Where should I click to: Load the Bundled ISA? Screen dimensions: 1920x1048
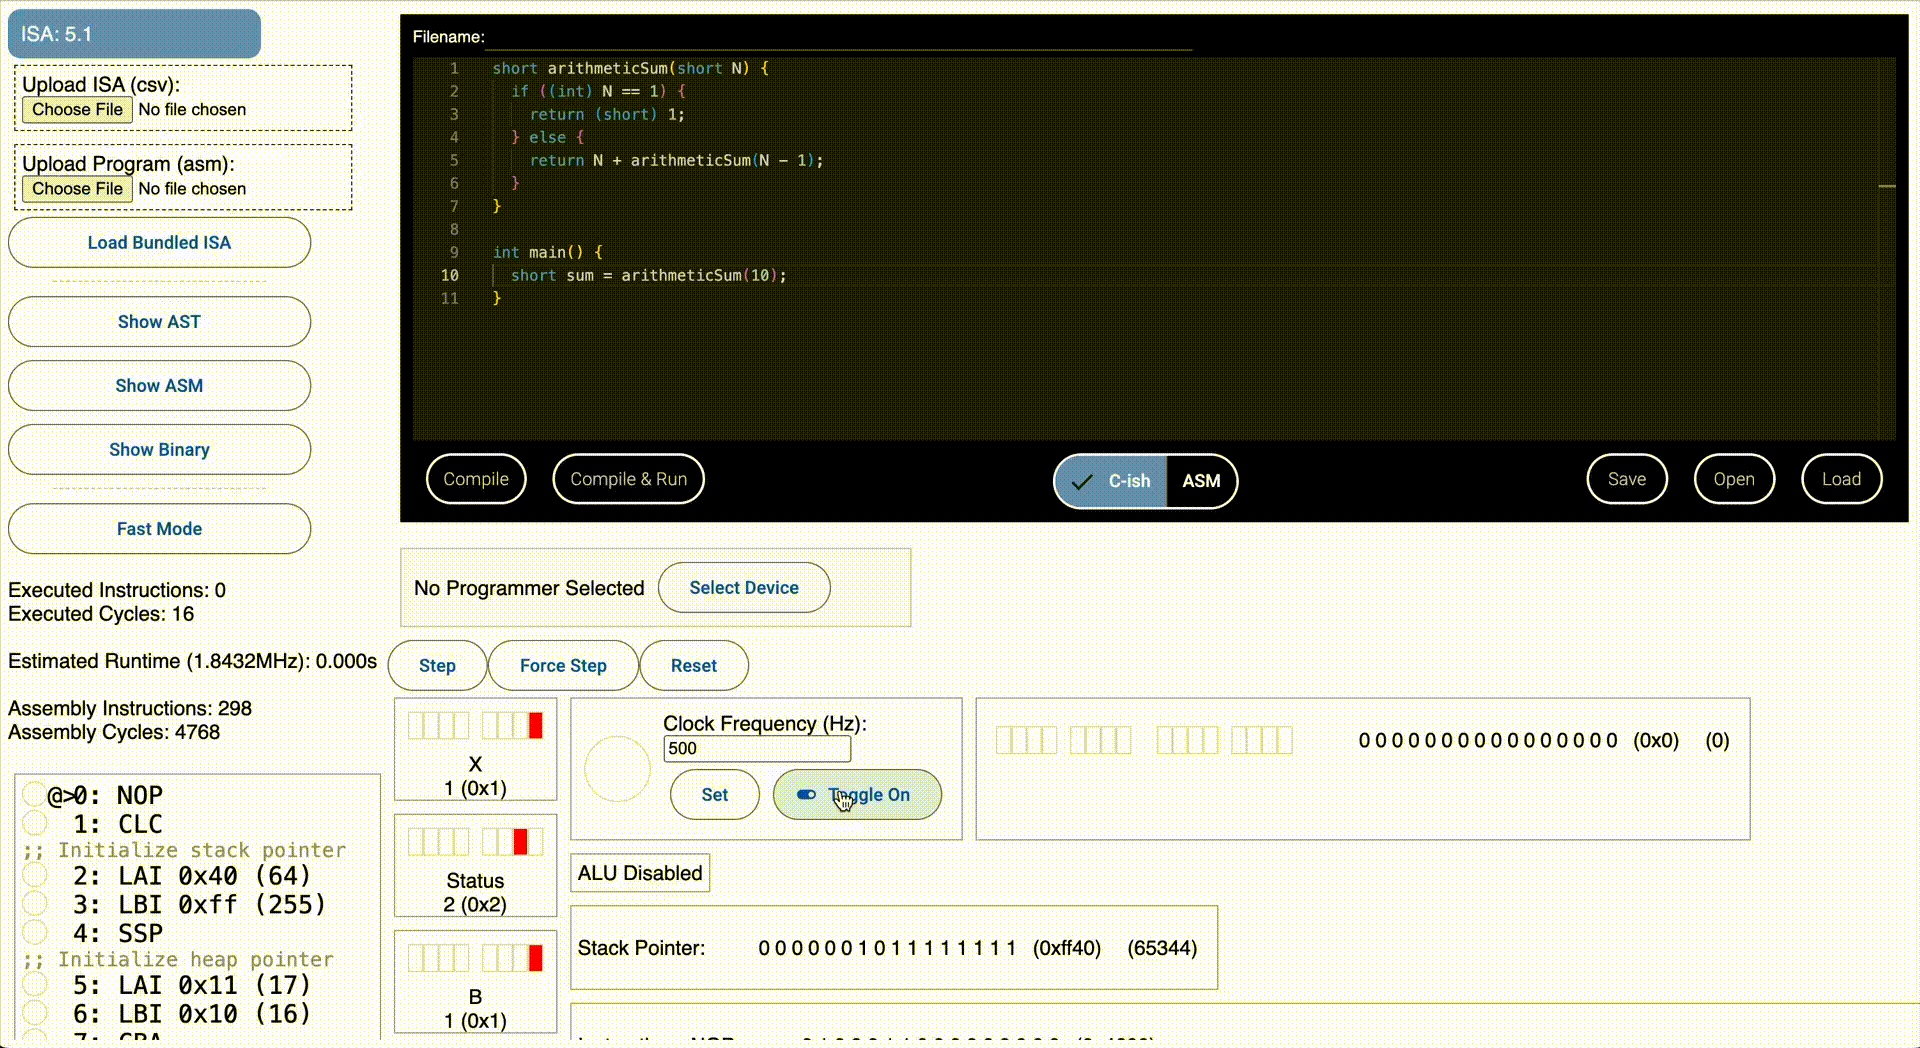(x=159, y=242)
